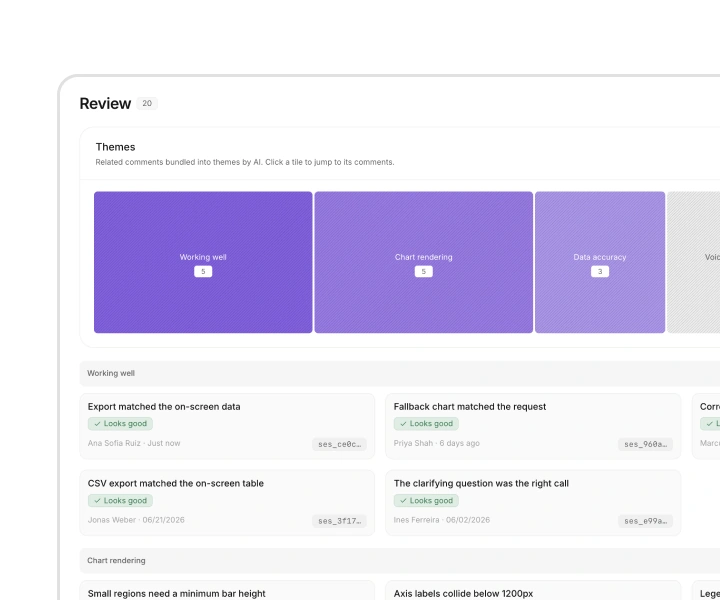720x600 pixels.
Task: Open the Data accuracy theme tile
Action: 600,262
